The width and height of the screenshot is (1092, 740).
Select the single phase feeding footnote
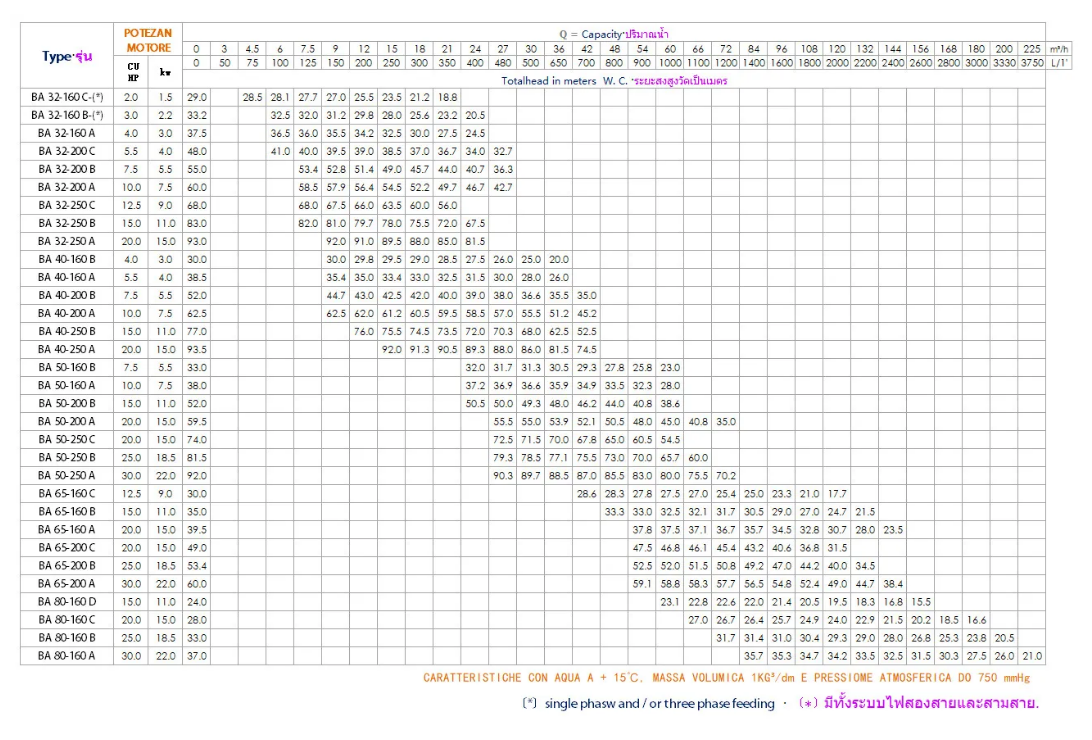point(648,704)
